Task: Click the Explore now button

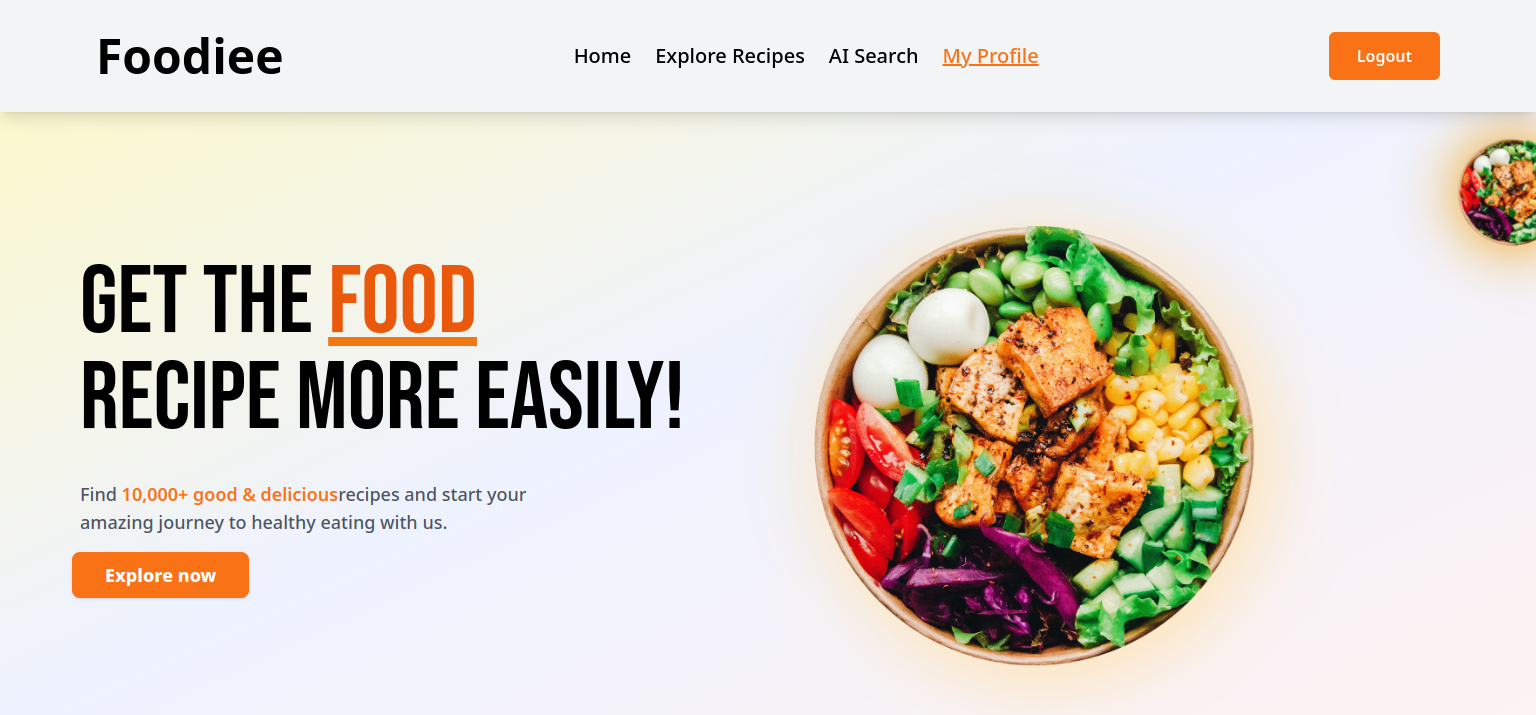Action: tap(160, 575)
